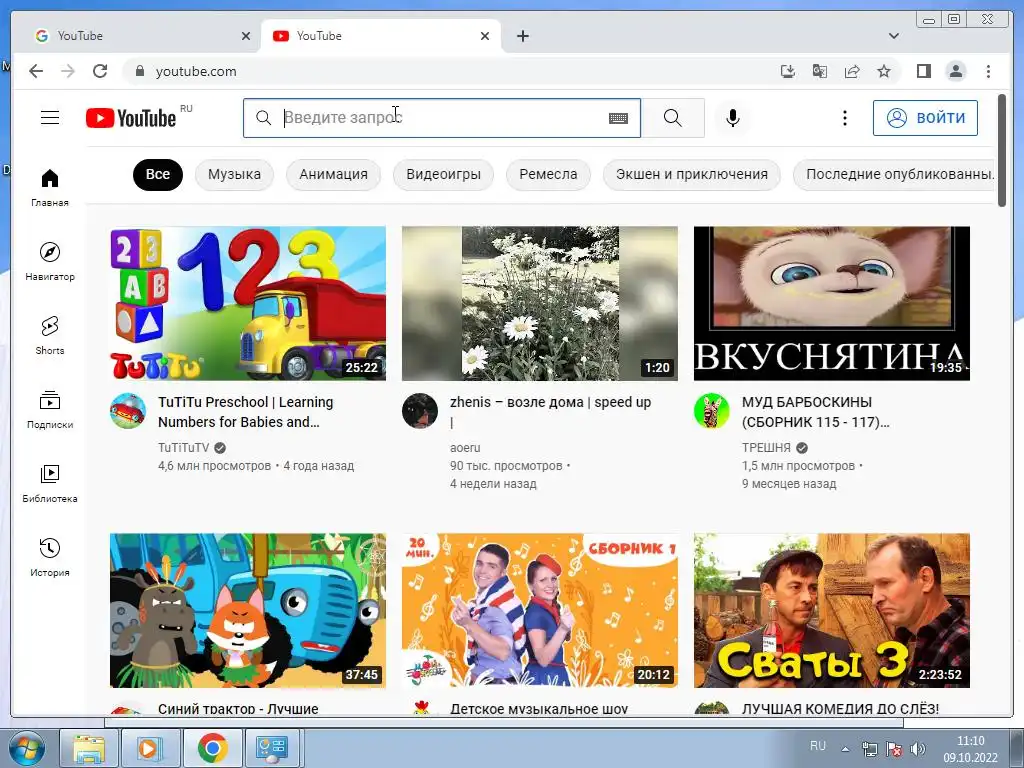This screenshot has width=1024, height=768.
Task: Toggle Chrome side panel icon
Action: [923, 71]
